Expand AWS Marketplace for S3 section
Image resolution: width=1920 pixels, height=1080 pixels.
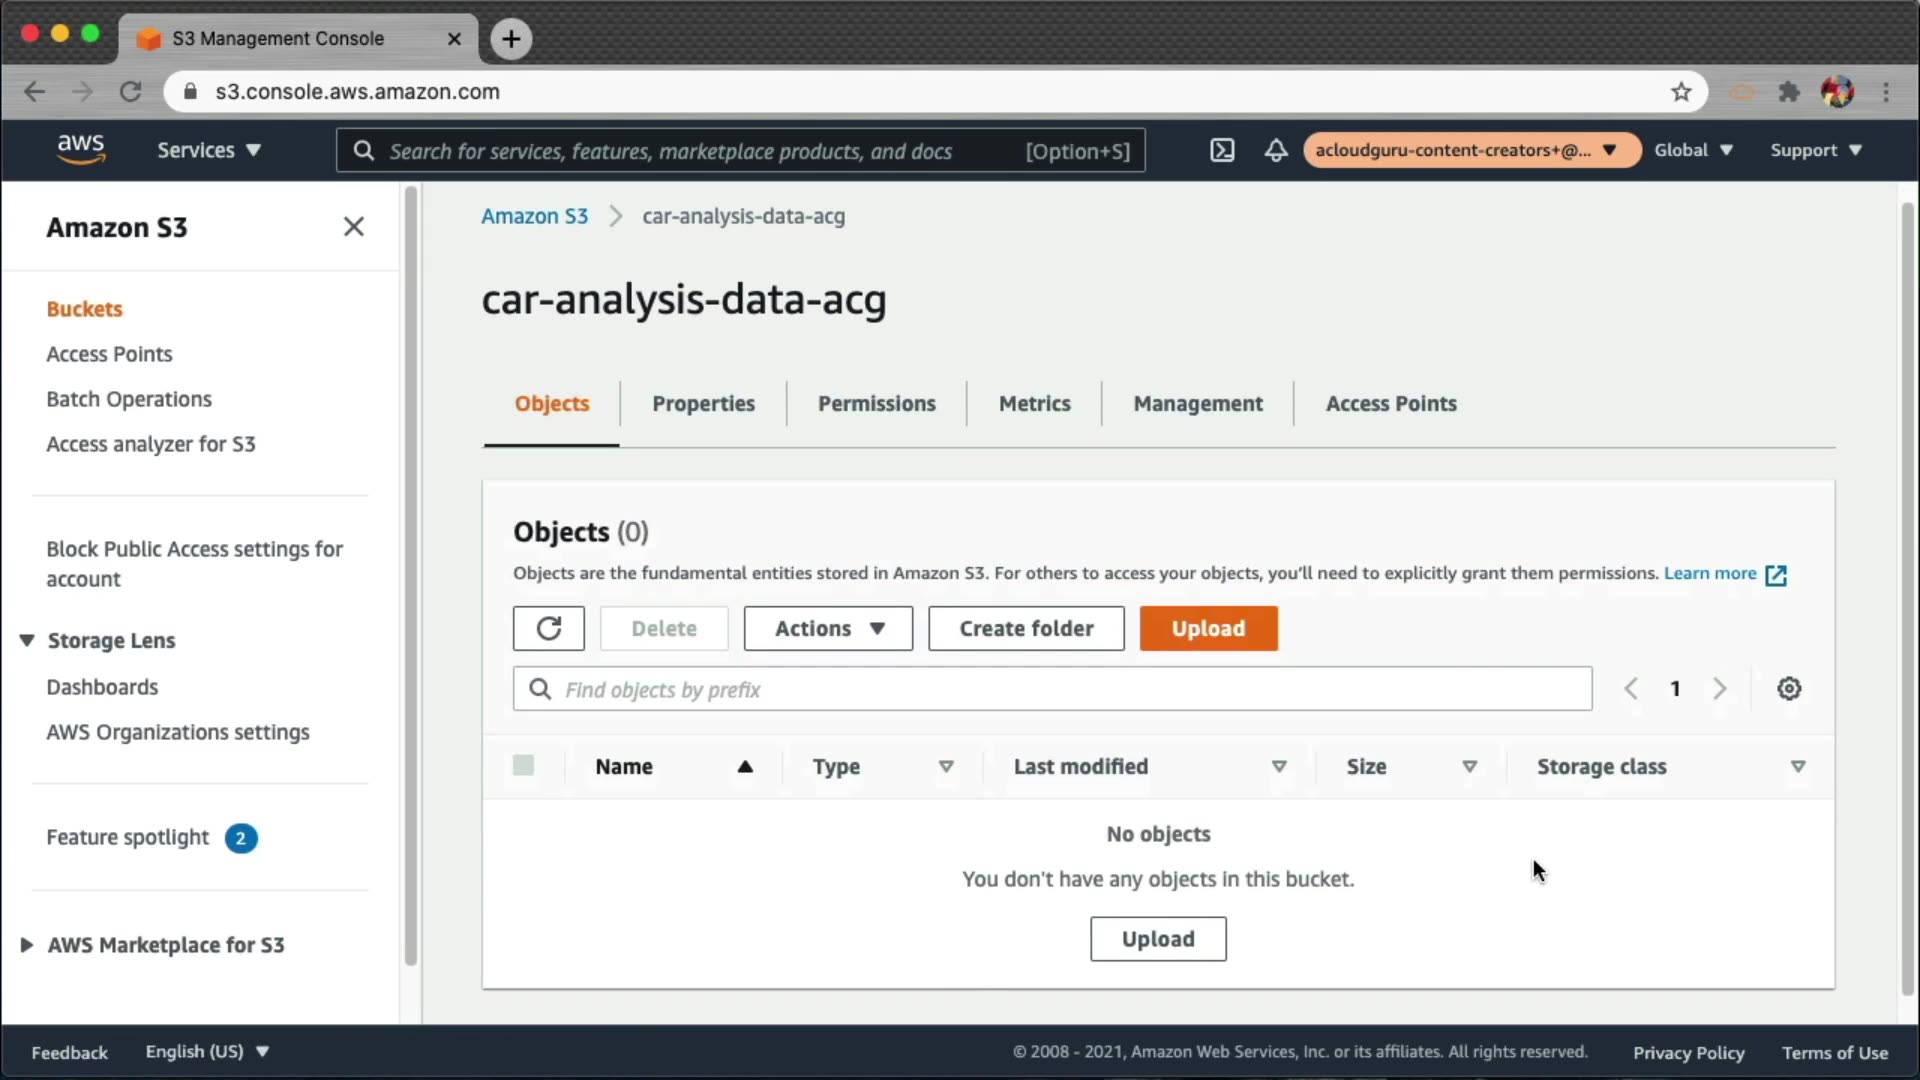tap(27, 945)
